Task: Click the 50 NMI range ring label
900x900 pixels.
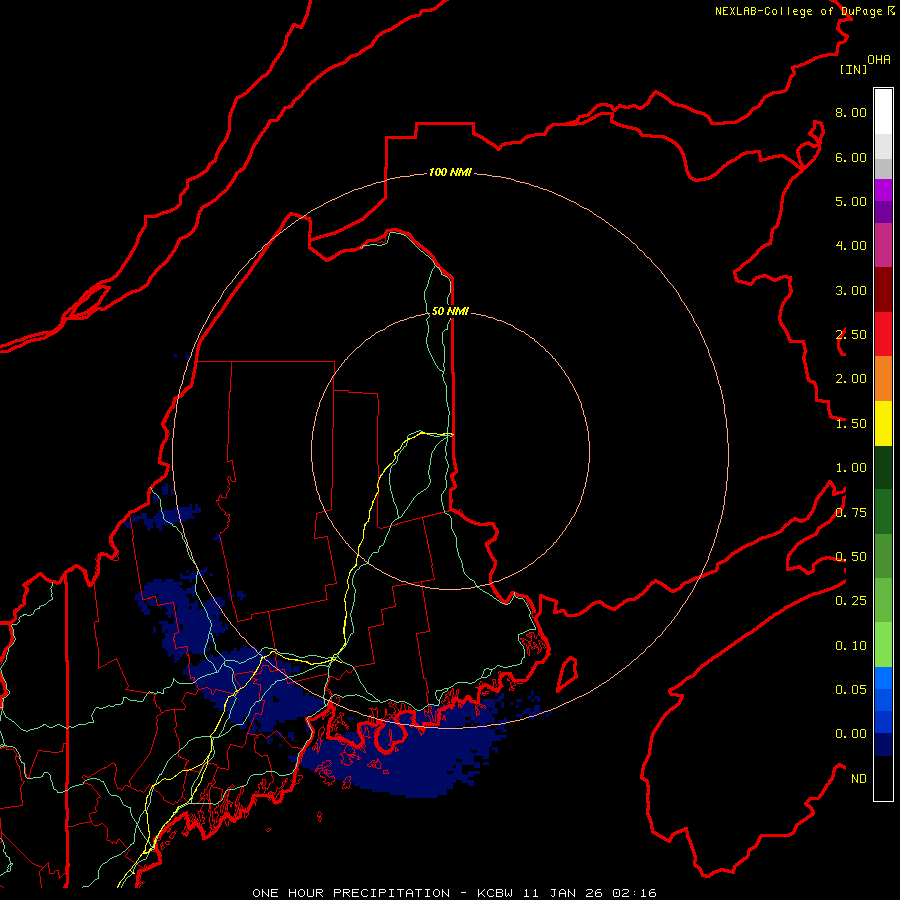Action: coord(450,312)
